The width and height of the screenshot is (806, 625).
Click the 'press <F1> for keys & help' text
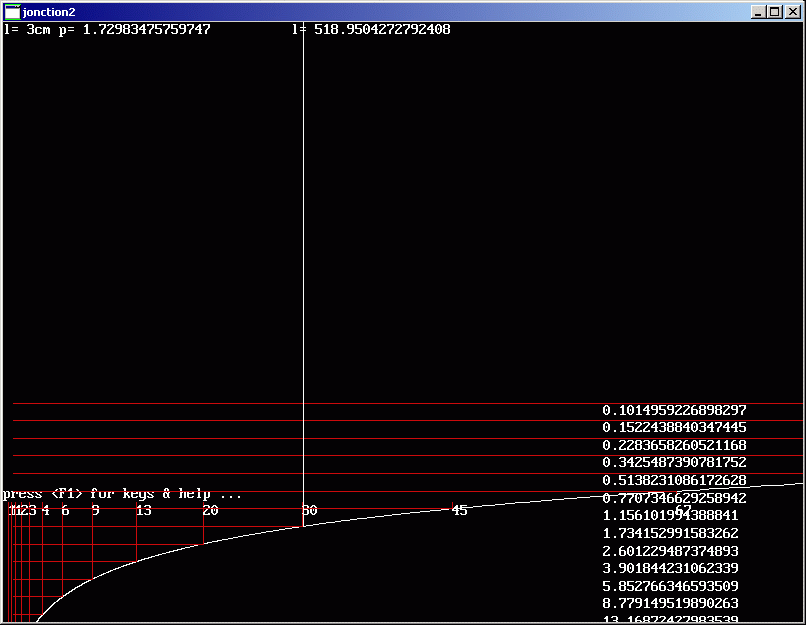122,494
